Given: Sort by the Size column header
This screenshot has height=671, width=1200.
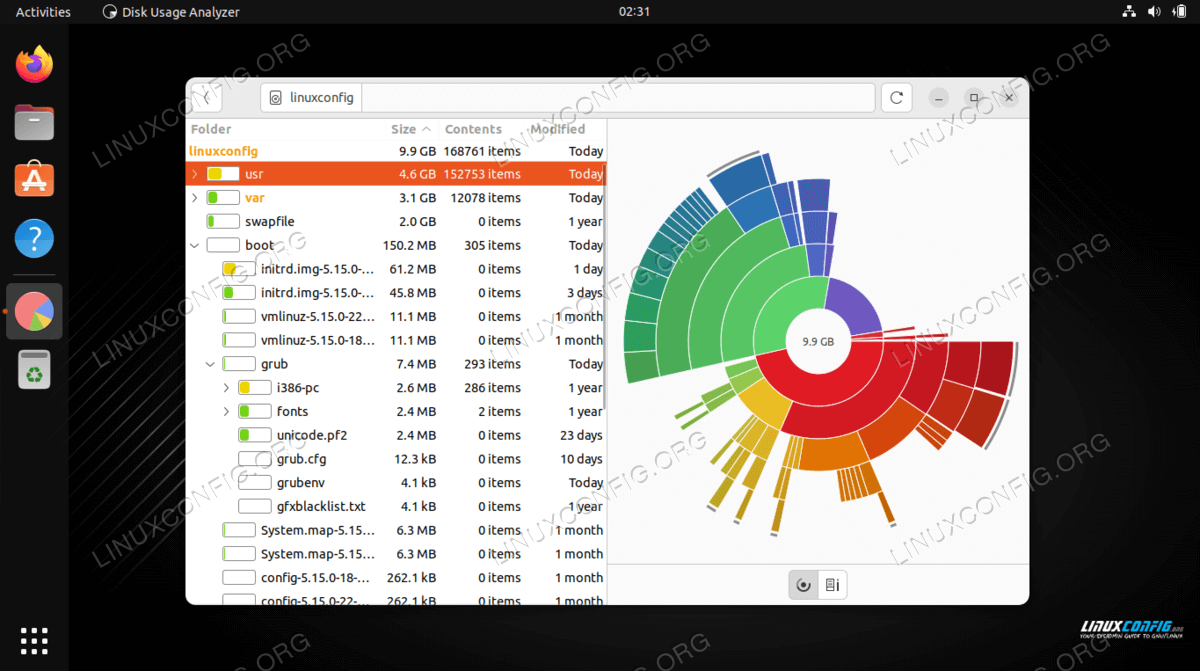Looking at the screenshot, I should point(411,129).
